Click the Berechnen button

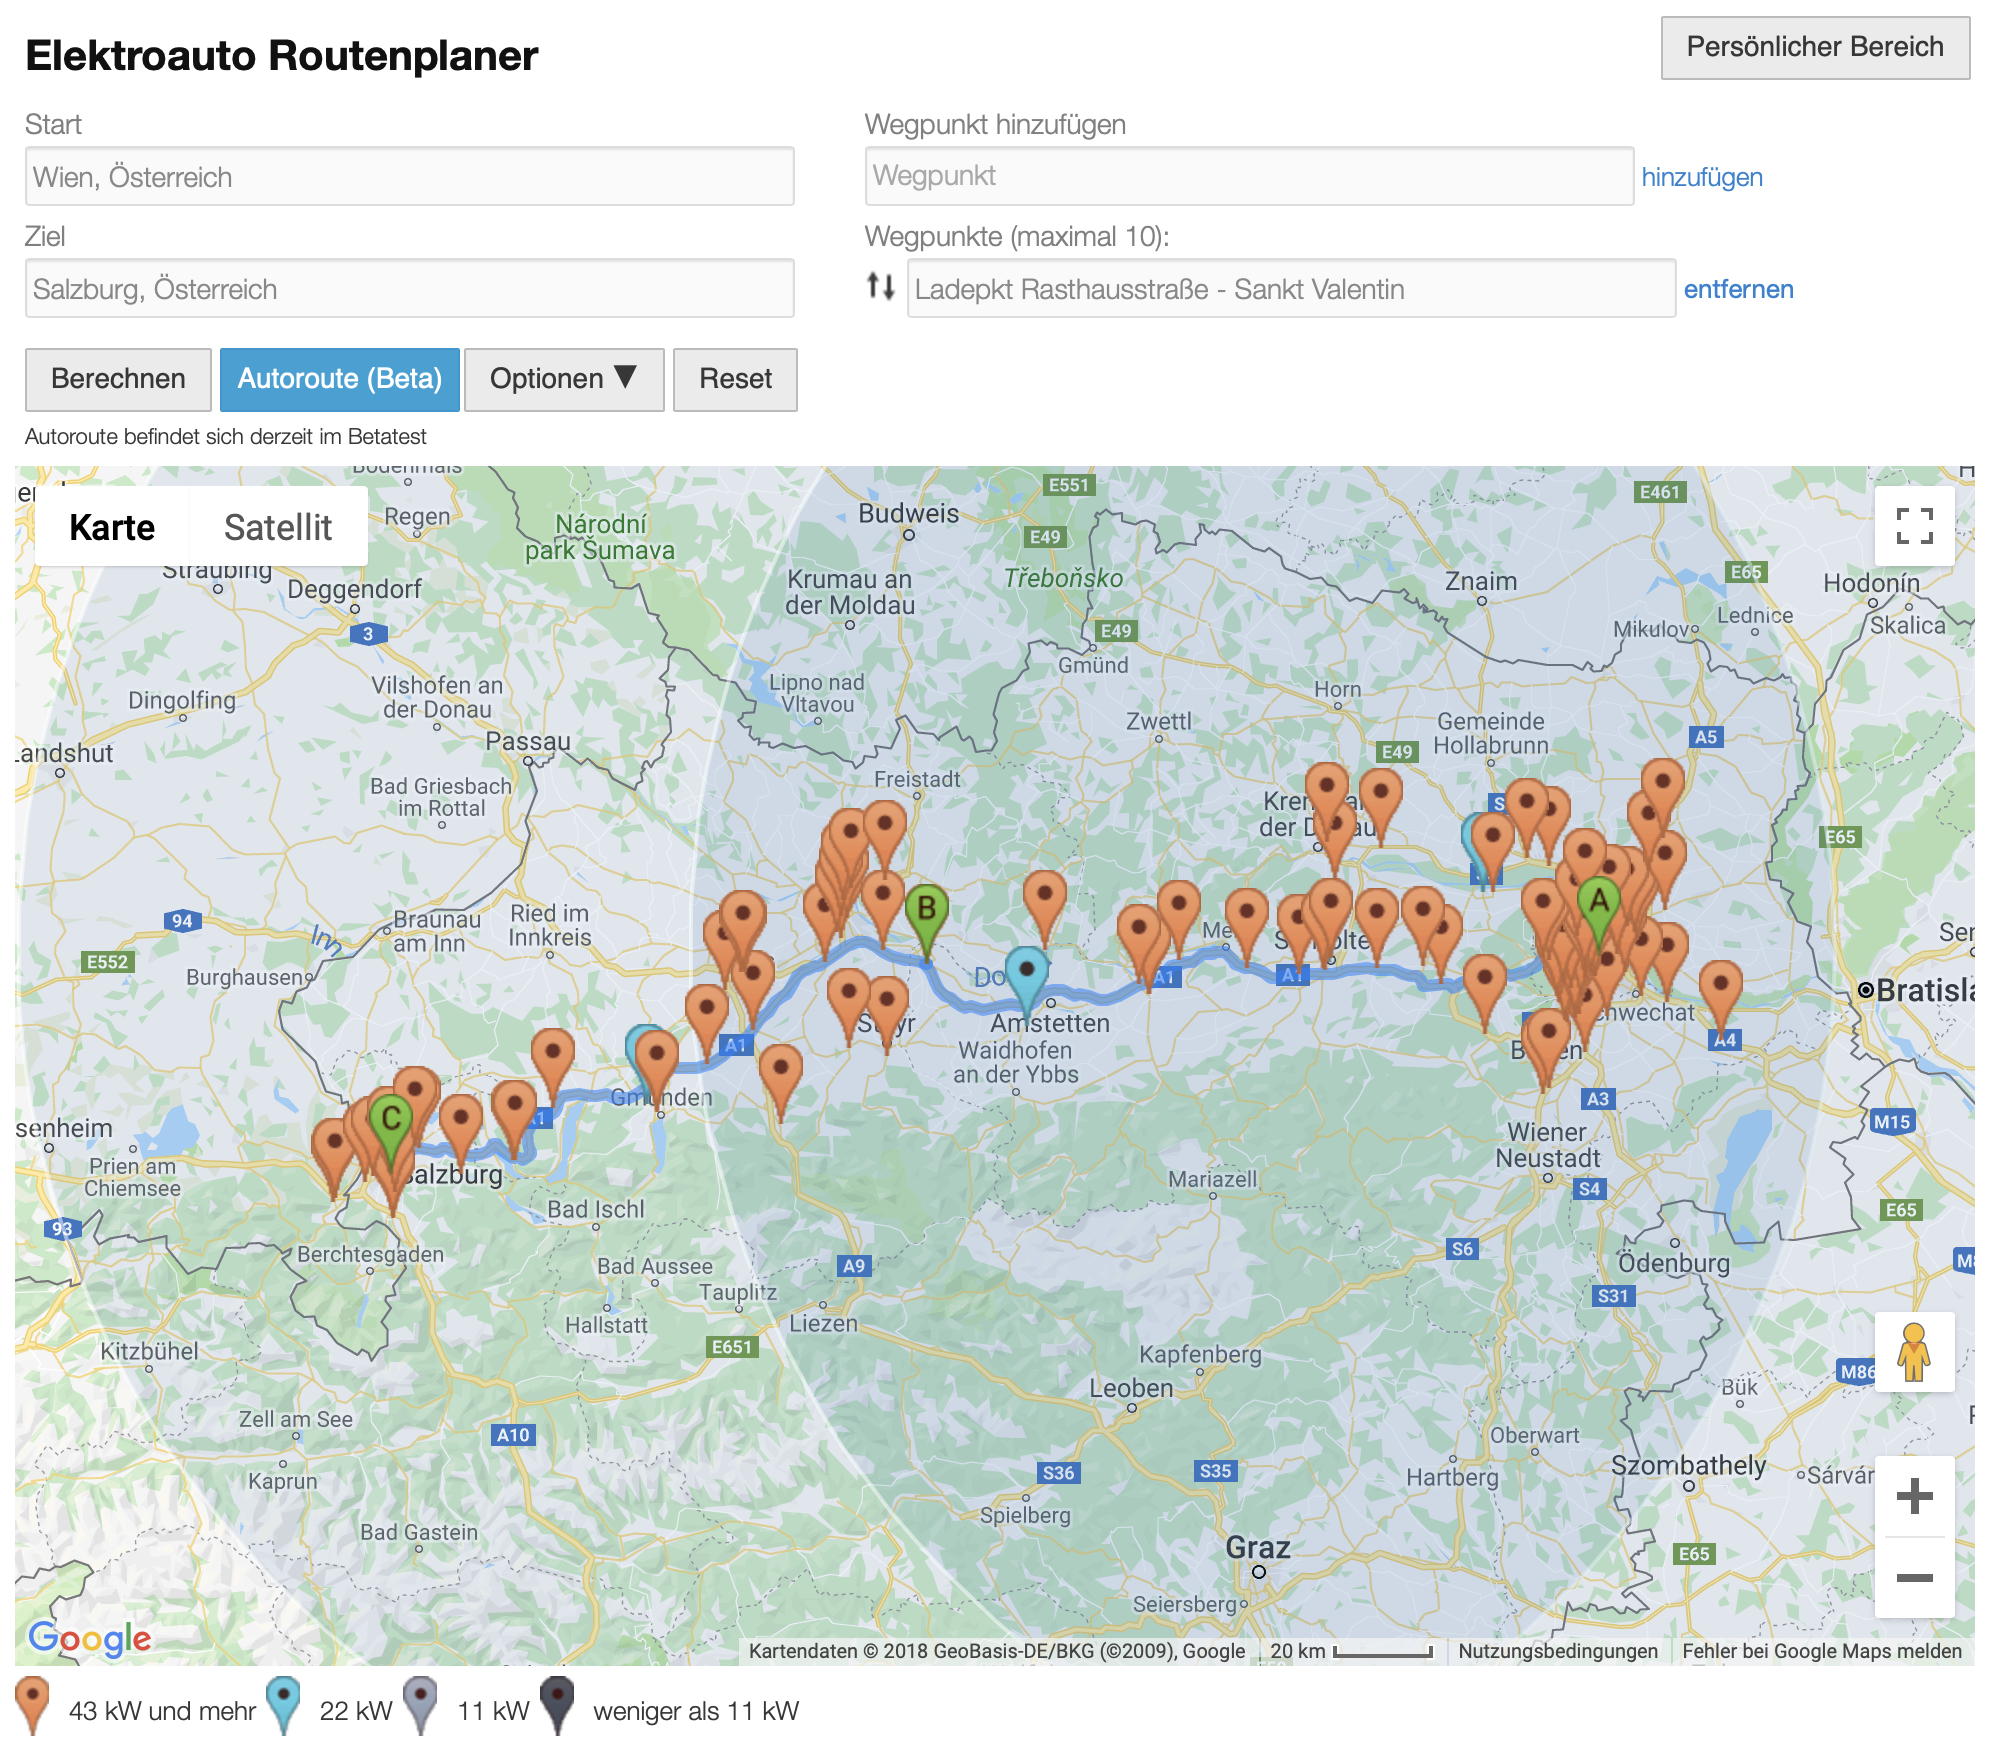click(118, 379)
